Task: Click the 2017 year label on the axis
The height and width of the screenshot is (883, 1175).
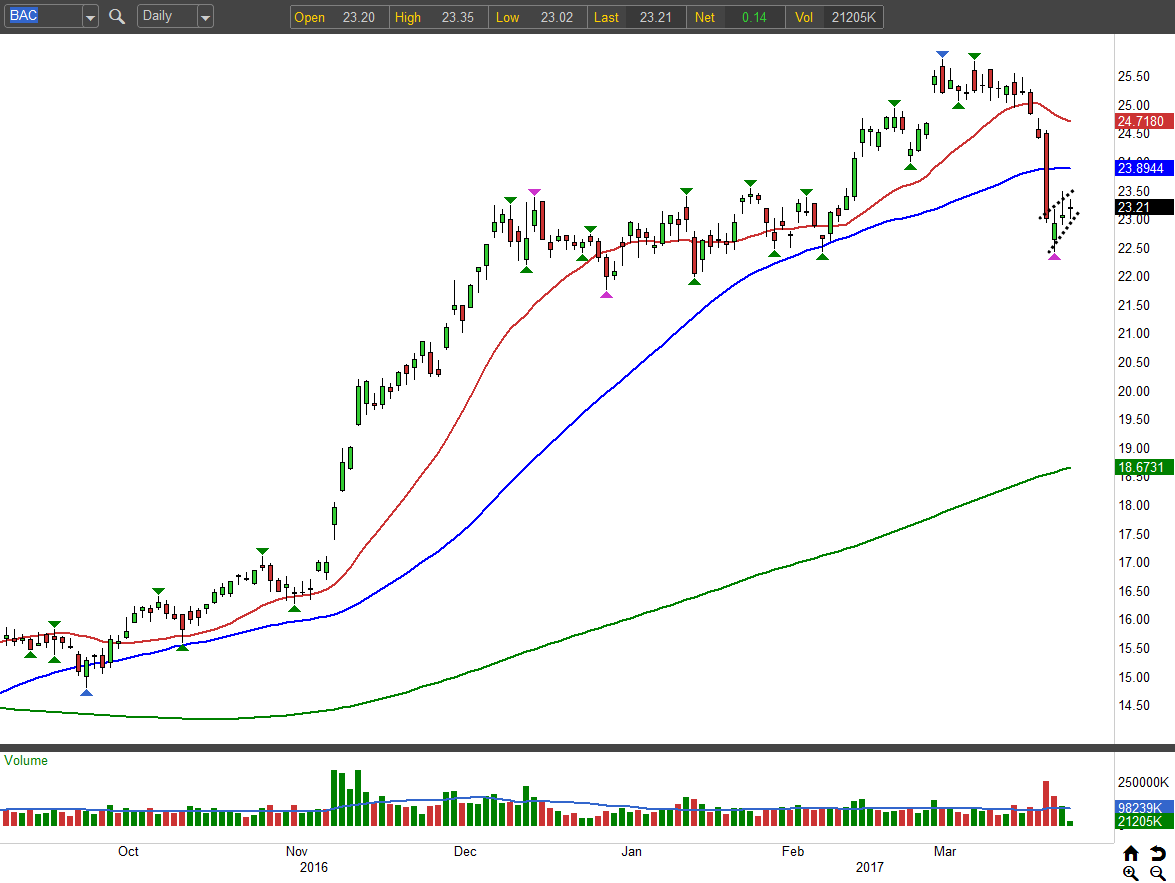Action: 869,867
